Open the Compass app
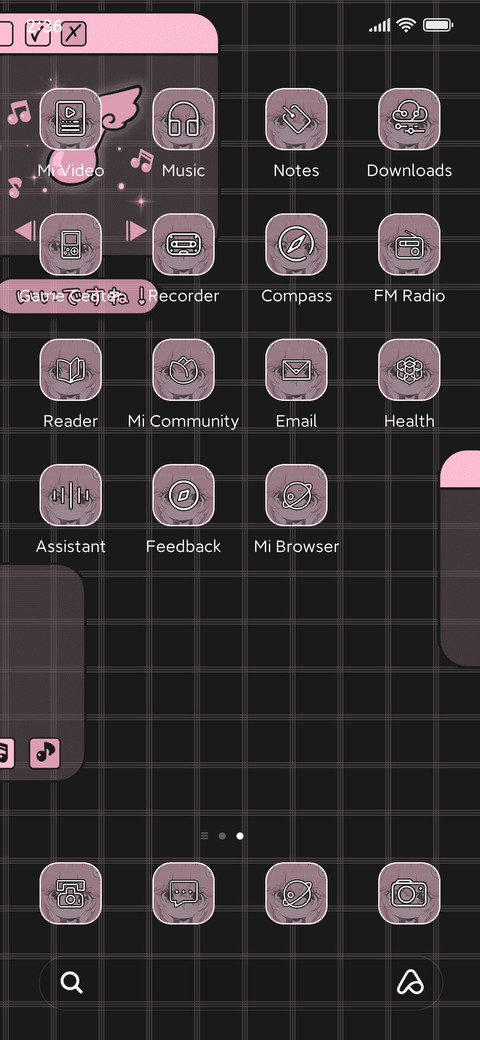 (296, 245)
